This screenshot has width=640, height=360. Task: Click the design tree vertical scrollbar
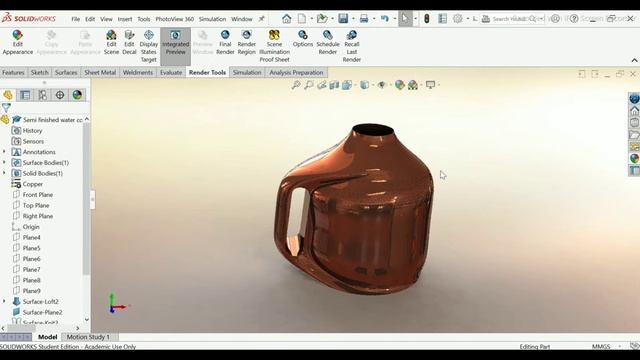pyautogui.click(x=86, y=198)
